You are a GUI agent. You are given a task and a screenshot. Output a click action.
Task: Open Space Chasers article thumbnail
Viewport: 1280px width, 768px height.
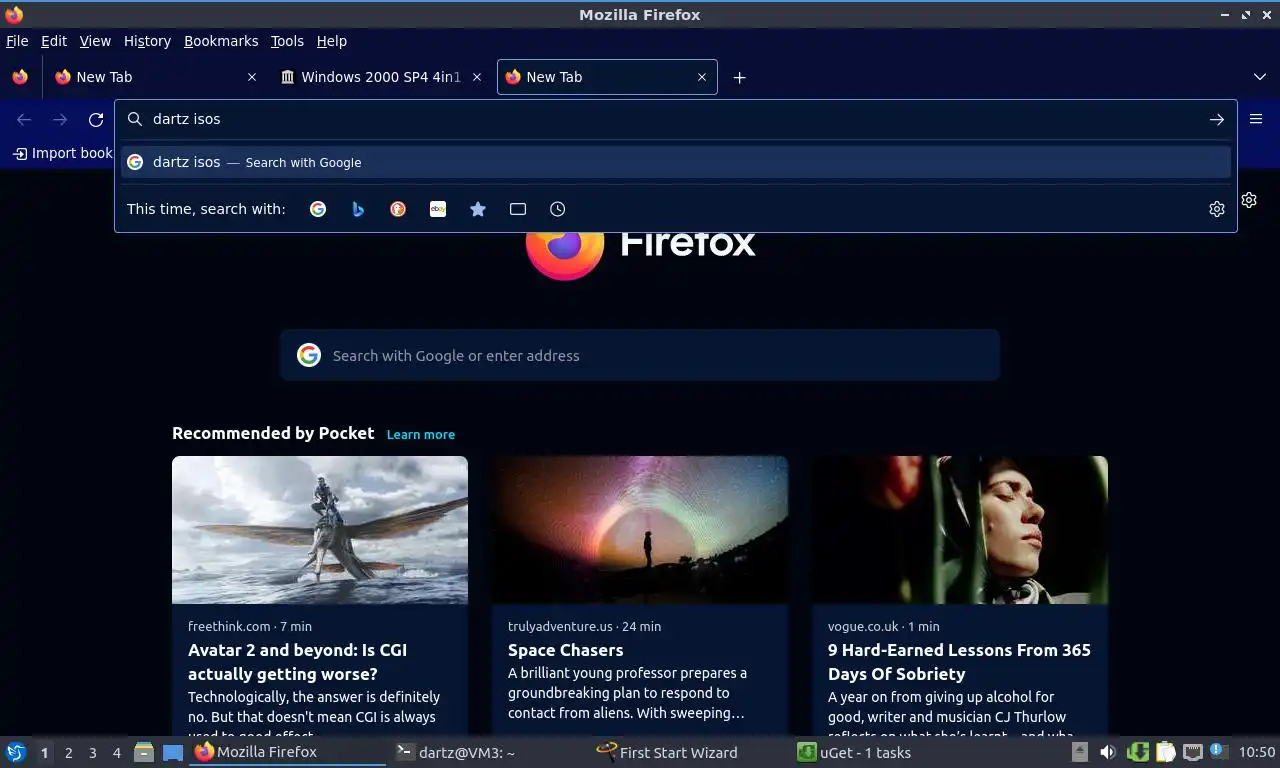(640, 530)
